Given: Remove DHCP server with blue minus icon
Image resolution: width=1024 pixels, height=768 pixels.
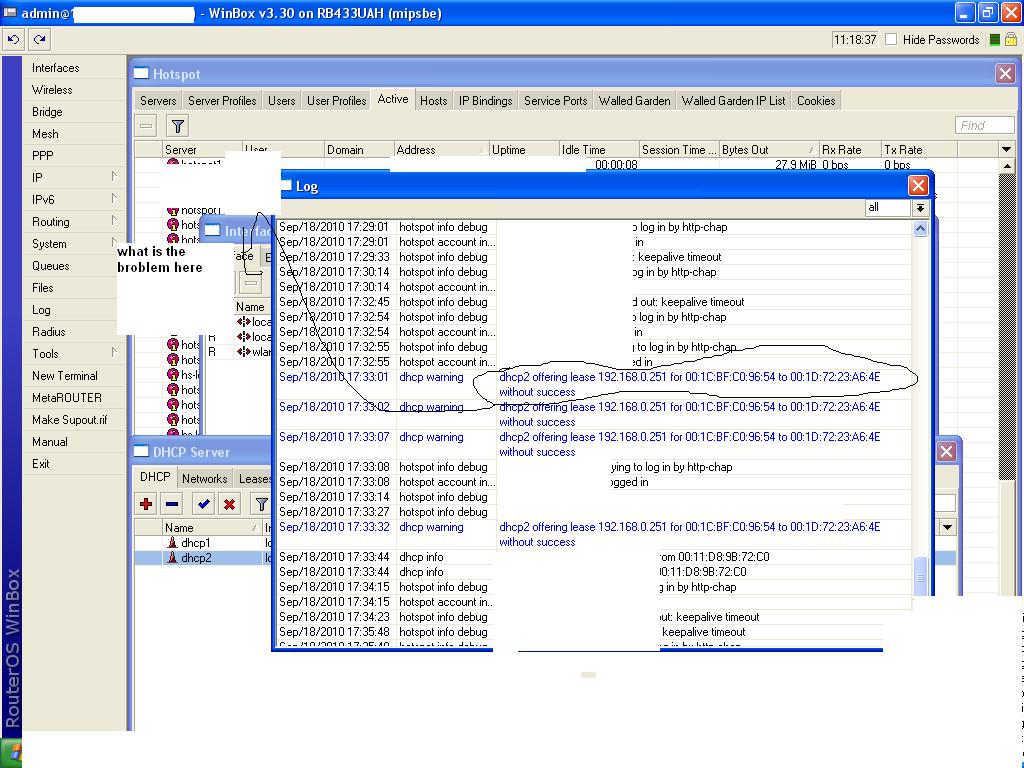Looking at the screenshot, I should [x=172, y=504].
